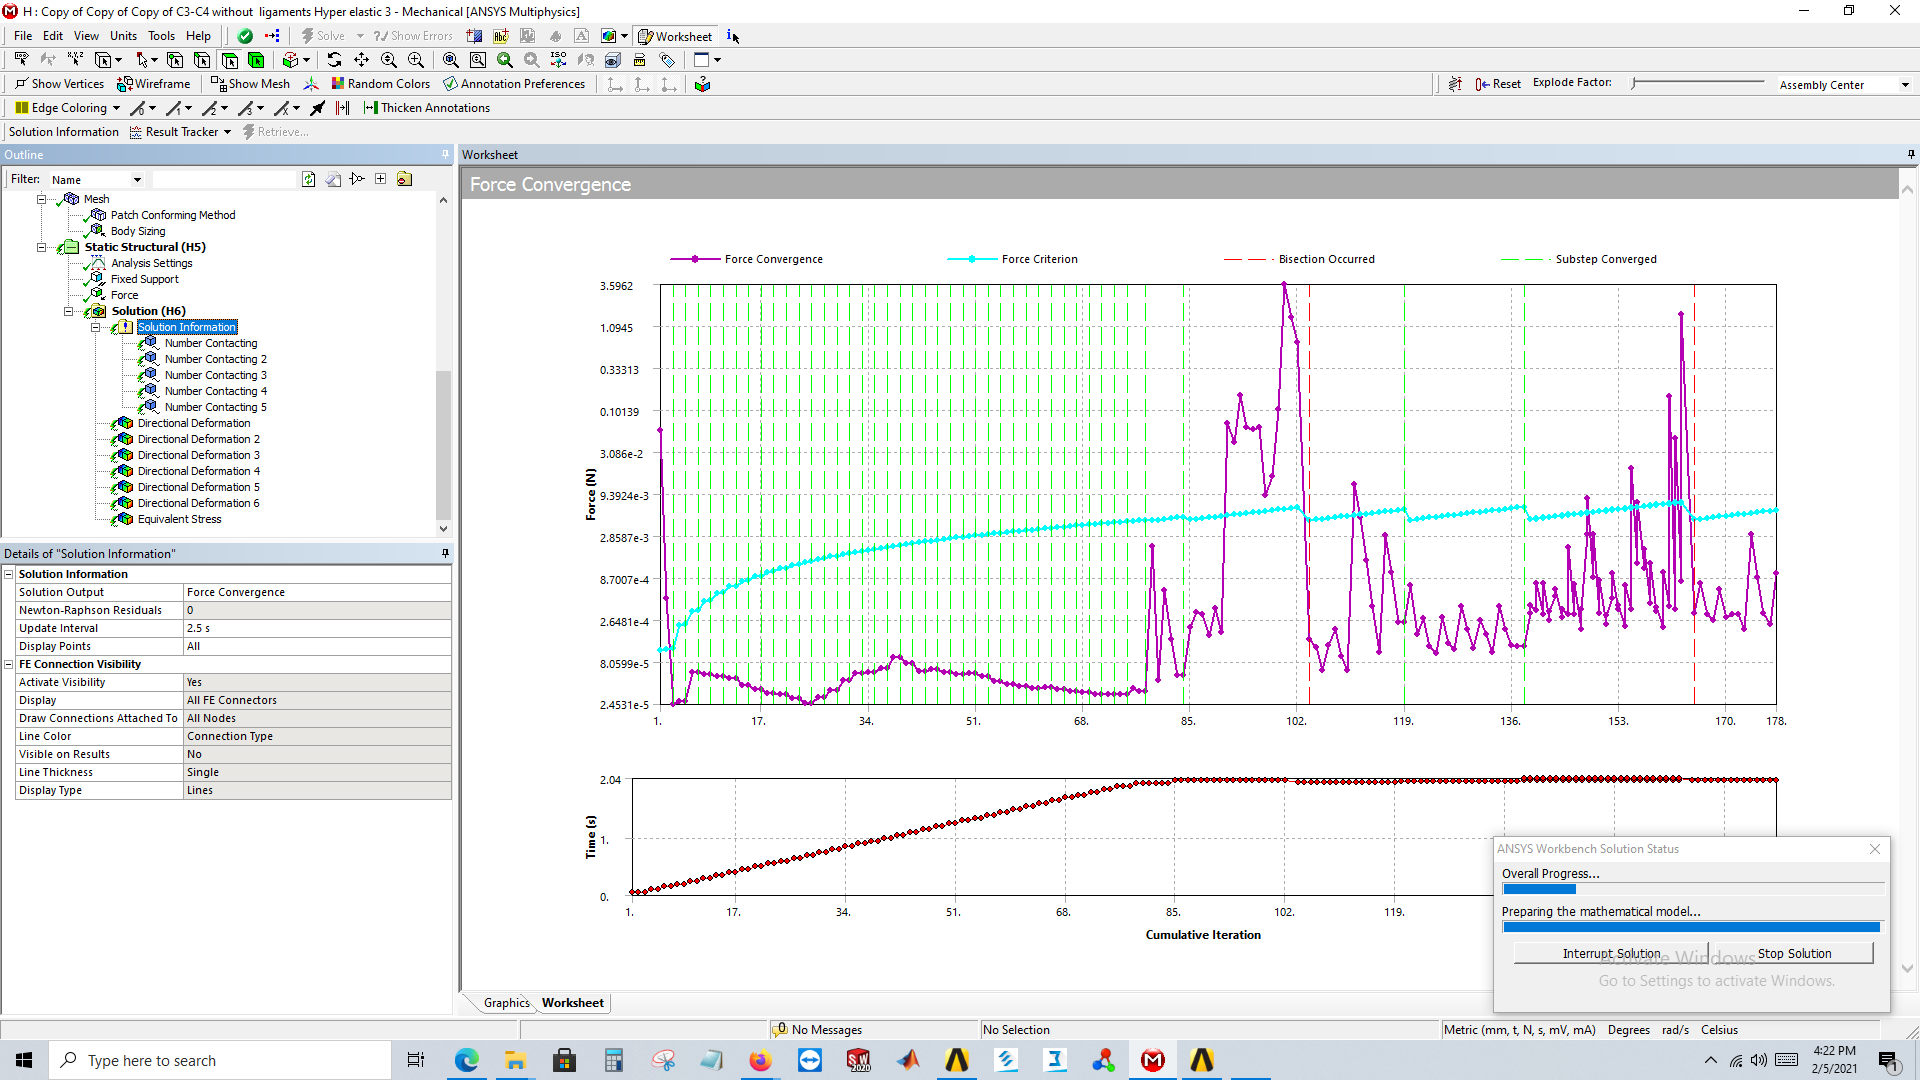Image resolution: width=1920 pixels, height=1080 pixels.
Task: Click the hide folders icon in Outline
Action: click(405, 179)
